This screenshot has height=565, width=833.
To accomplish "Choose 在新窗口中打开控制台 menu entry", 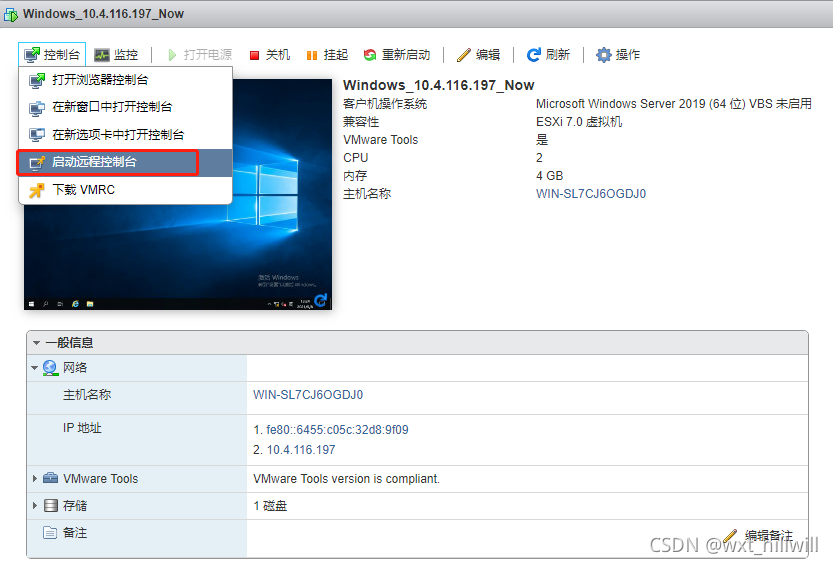I will (x=125, y=107).
